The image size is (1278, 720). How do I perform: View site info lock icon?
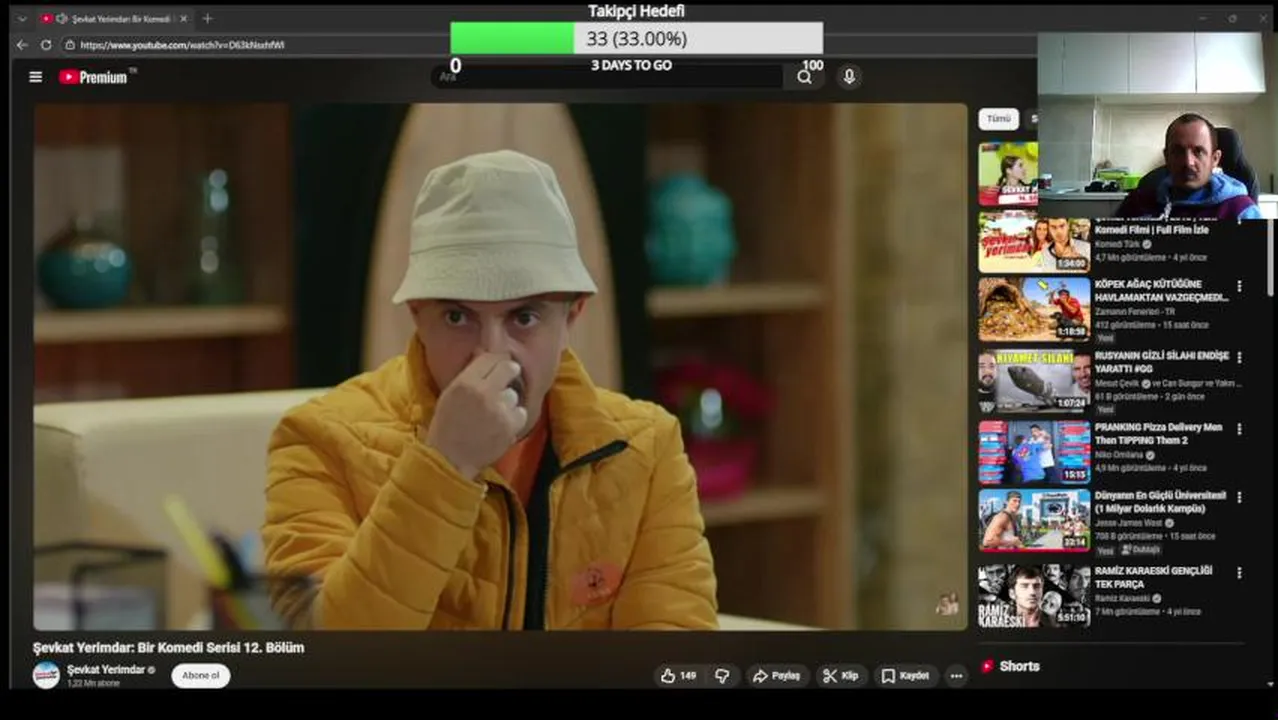(70, 45)
